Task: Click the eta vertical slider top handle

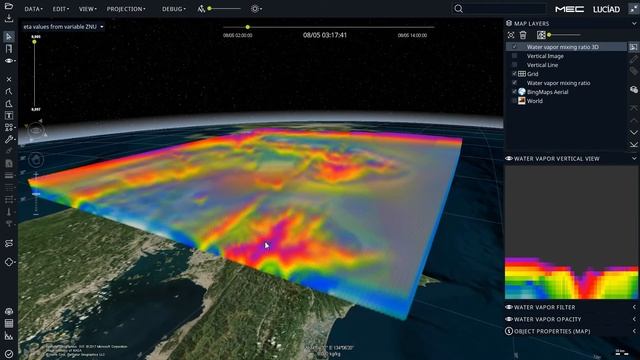Action: [x=34, y=42]
